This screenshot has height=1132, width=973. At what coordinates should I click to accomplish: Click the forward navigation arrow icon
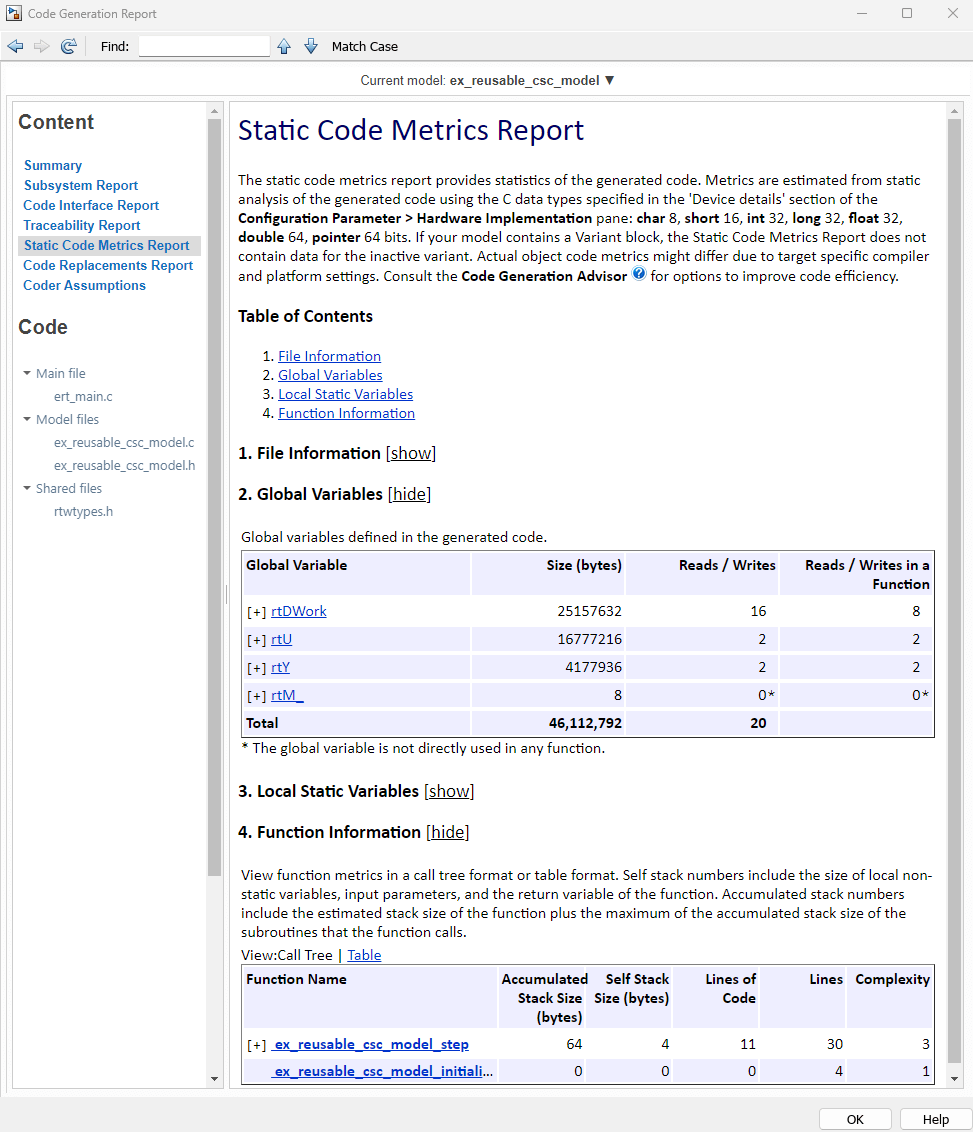[42, 46]
